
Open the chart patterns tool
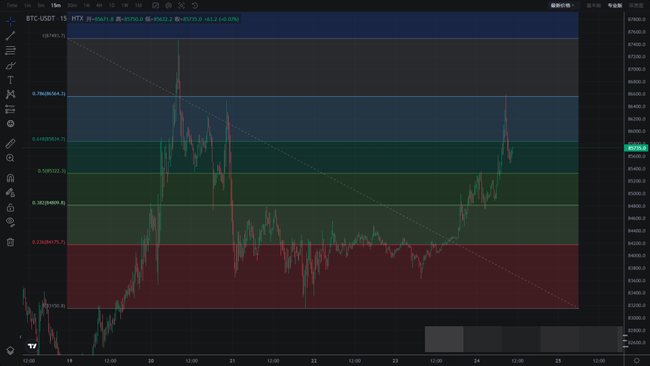coord(10,95)
